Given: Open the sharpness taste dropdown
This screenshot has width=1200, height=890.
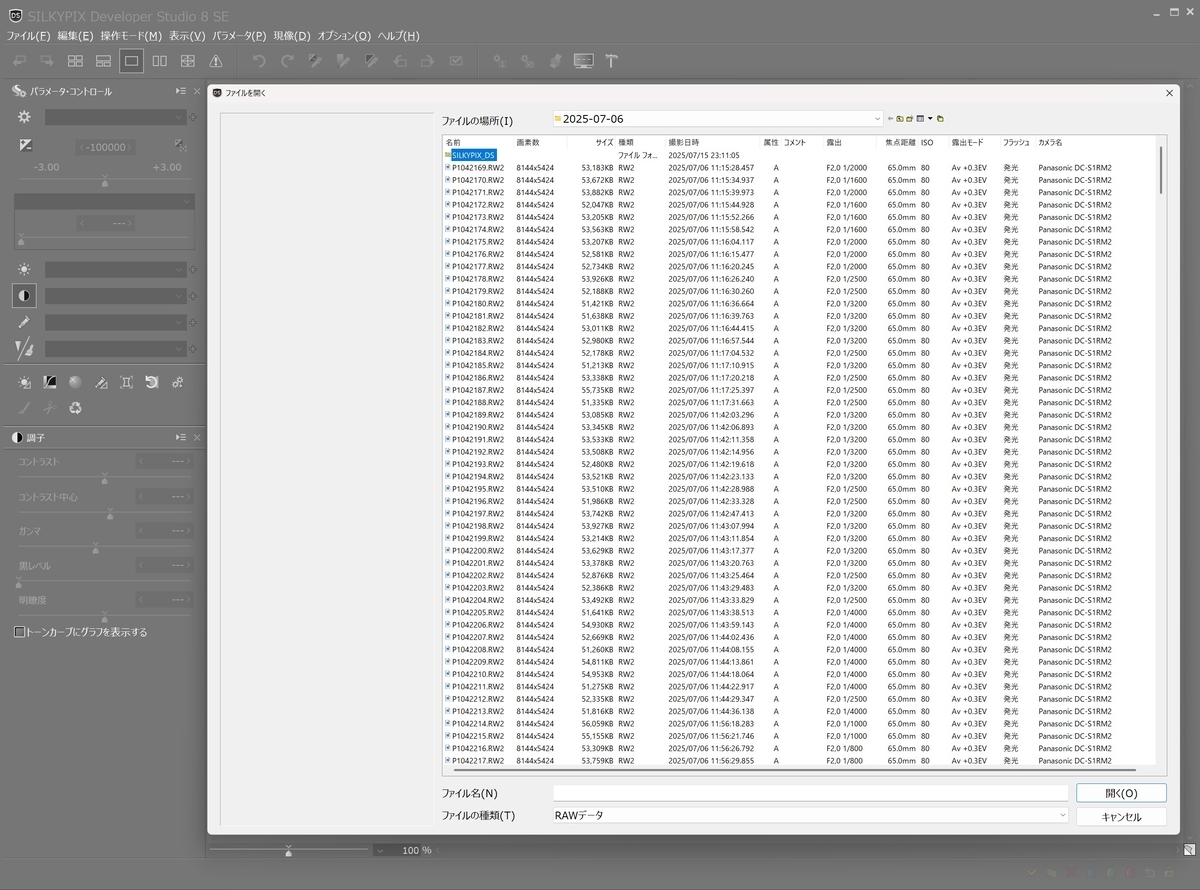Looking at the screenshot, I should [116, 349].
